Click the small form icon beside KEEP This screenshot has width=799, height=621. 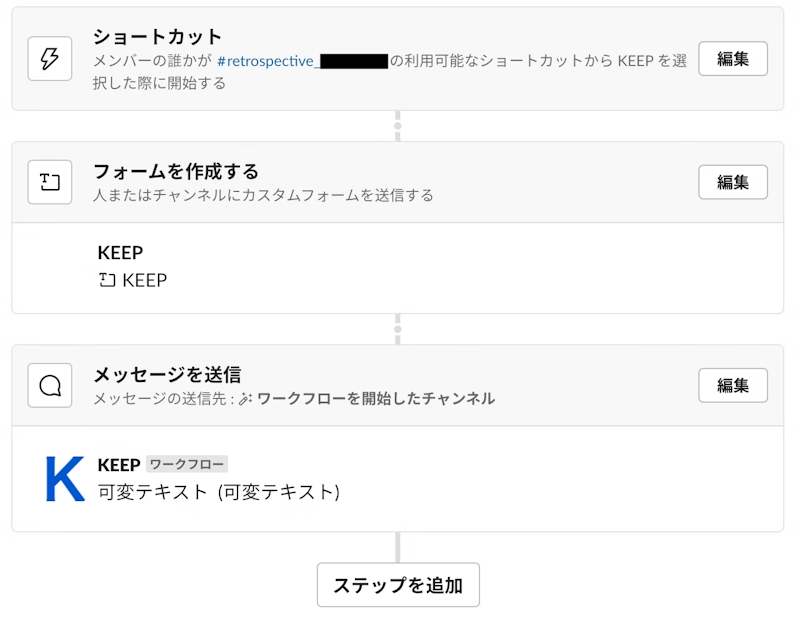tap(107, 280)
